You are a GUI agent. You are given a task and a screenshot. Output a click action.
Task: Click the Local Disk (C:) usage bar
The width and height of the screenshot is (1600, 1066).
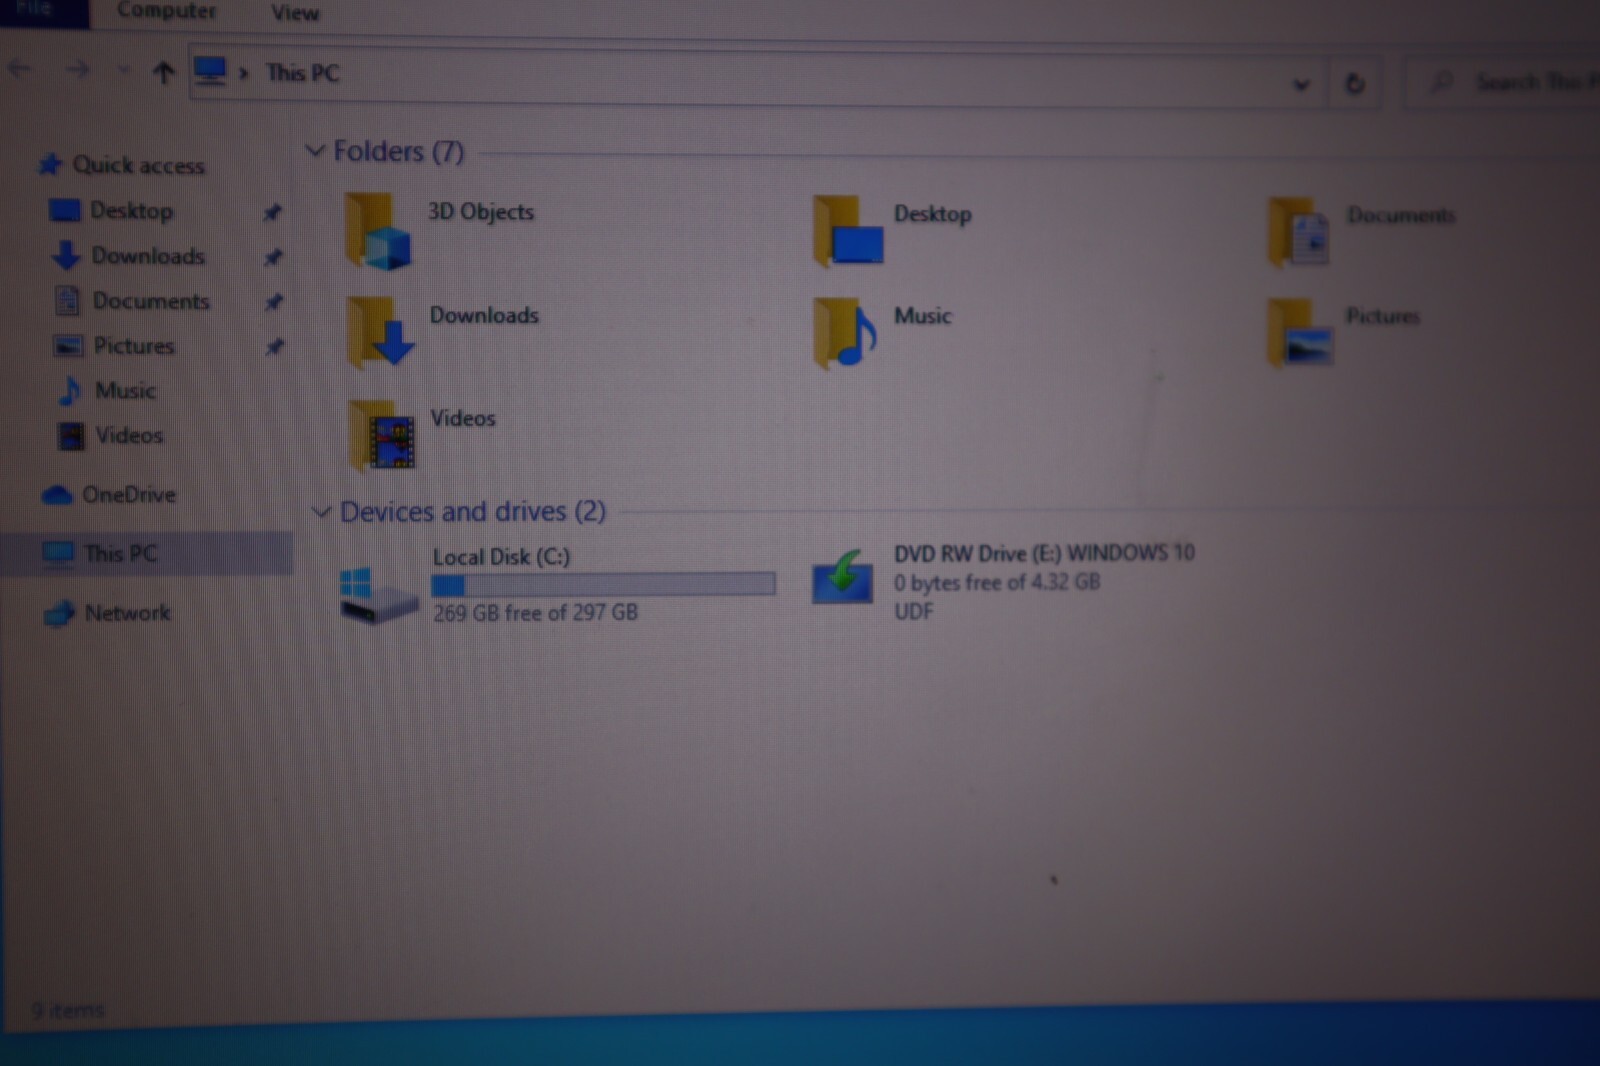point(603,584)
